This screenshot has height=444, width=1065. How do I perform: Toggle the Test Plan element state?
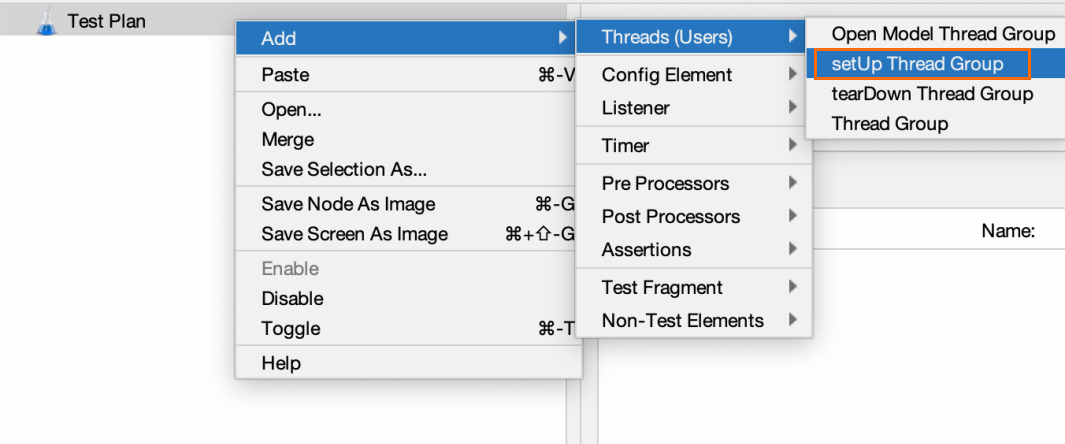pos(290,329)
